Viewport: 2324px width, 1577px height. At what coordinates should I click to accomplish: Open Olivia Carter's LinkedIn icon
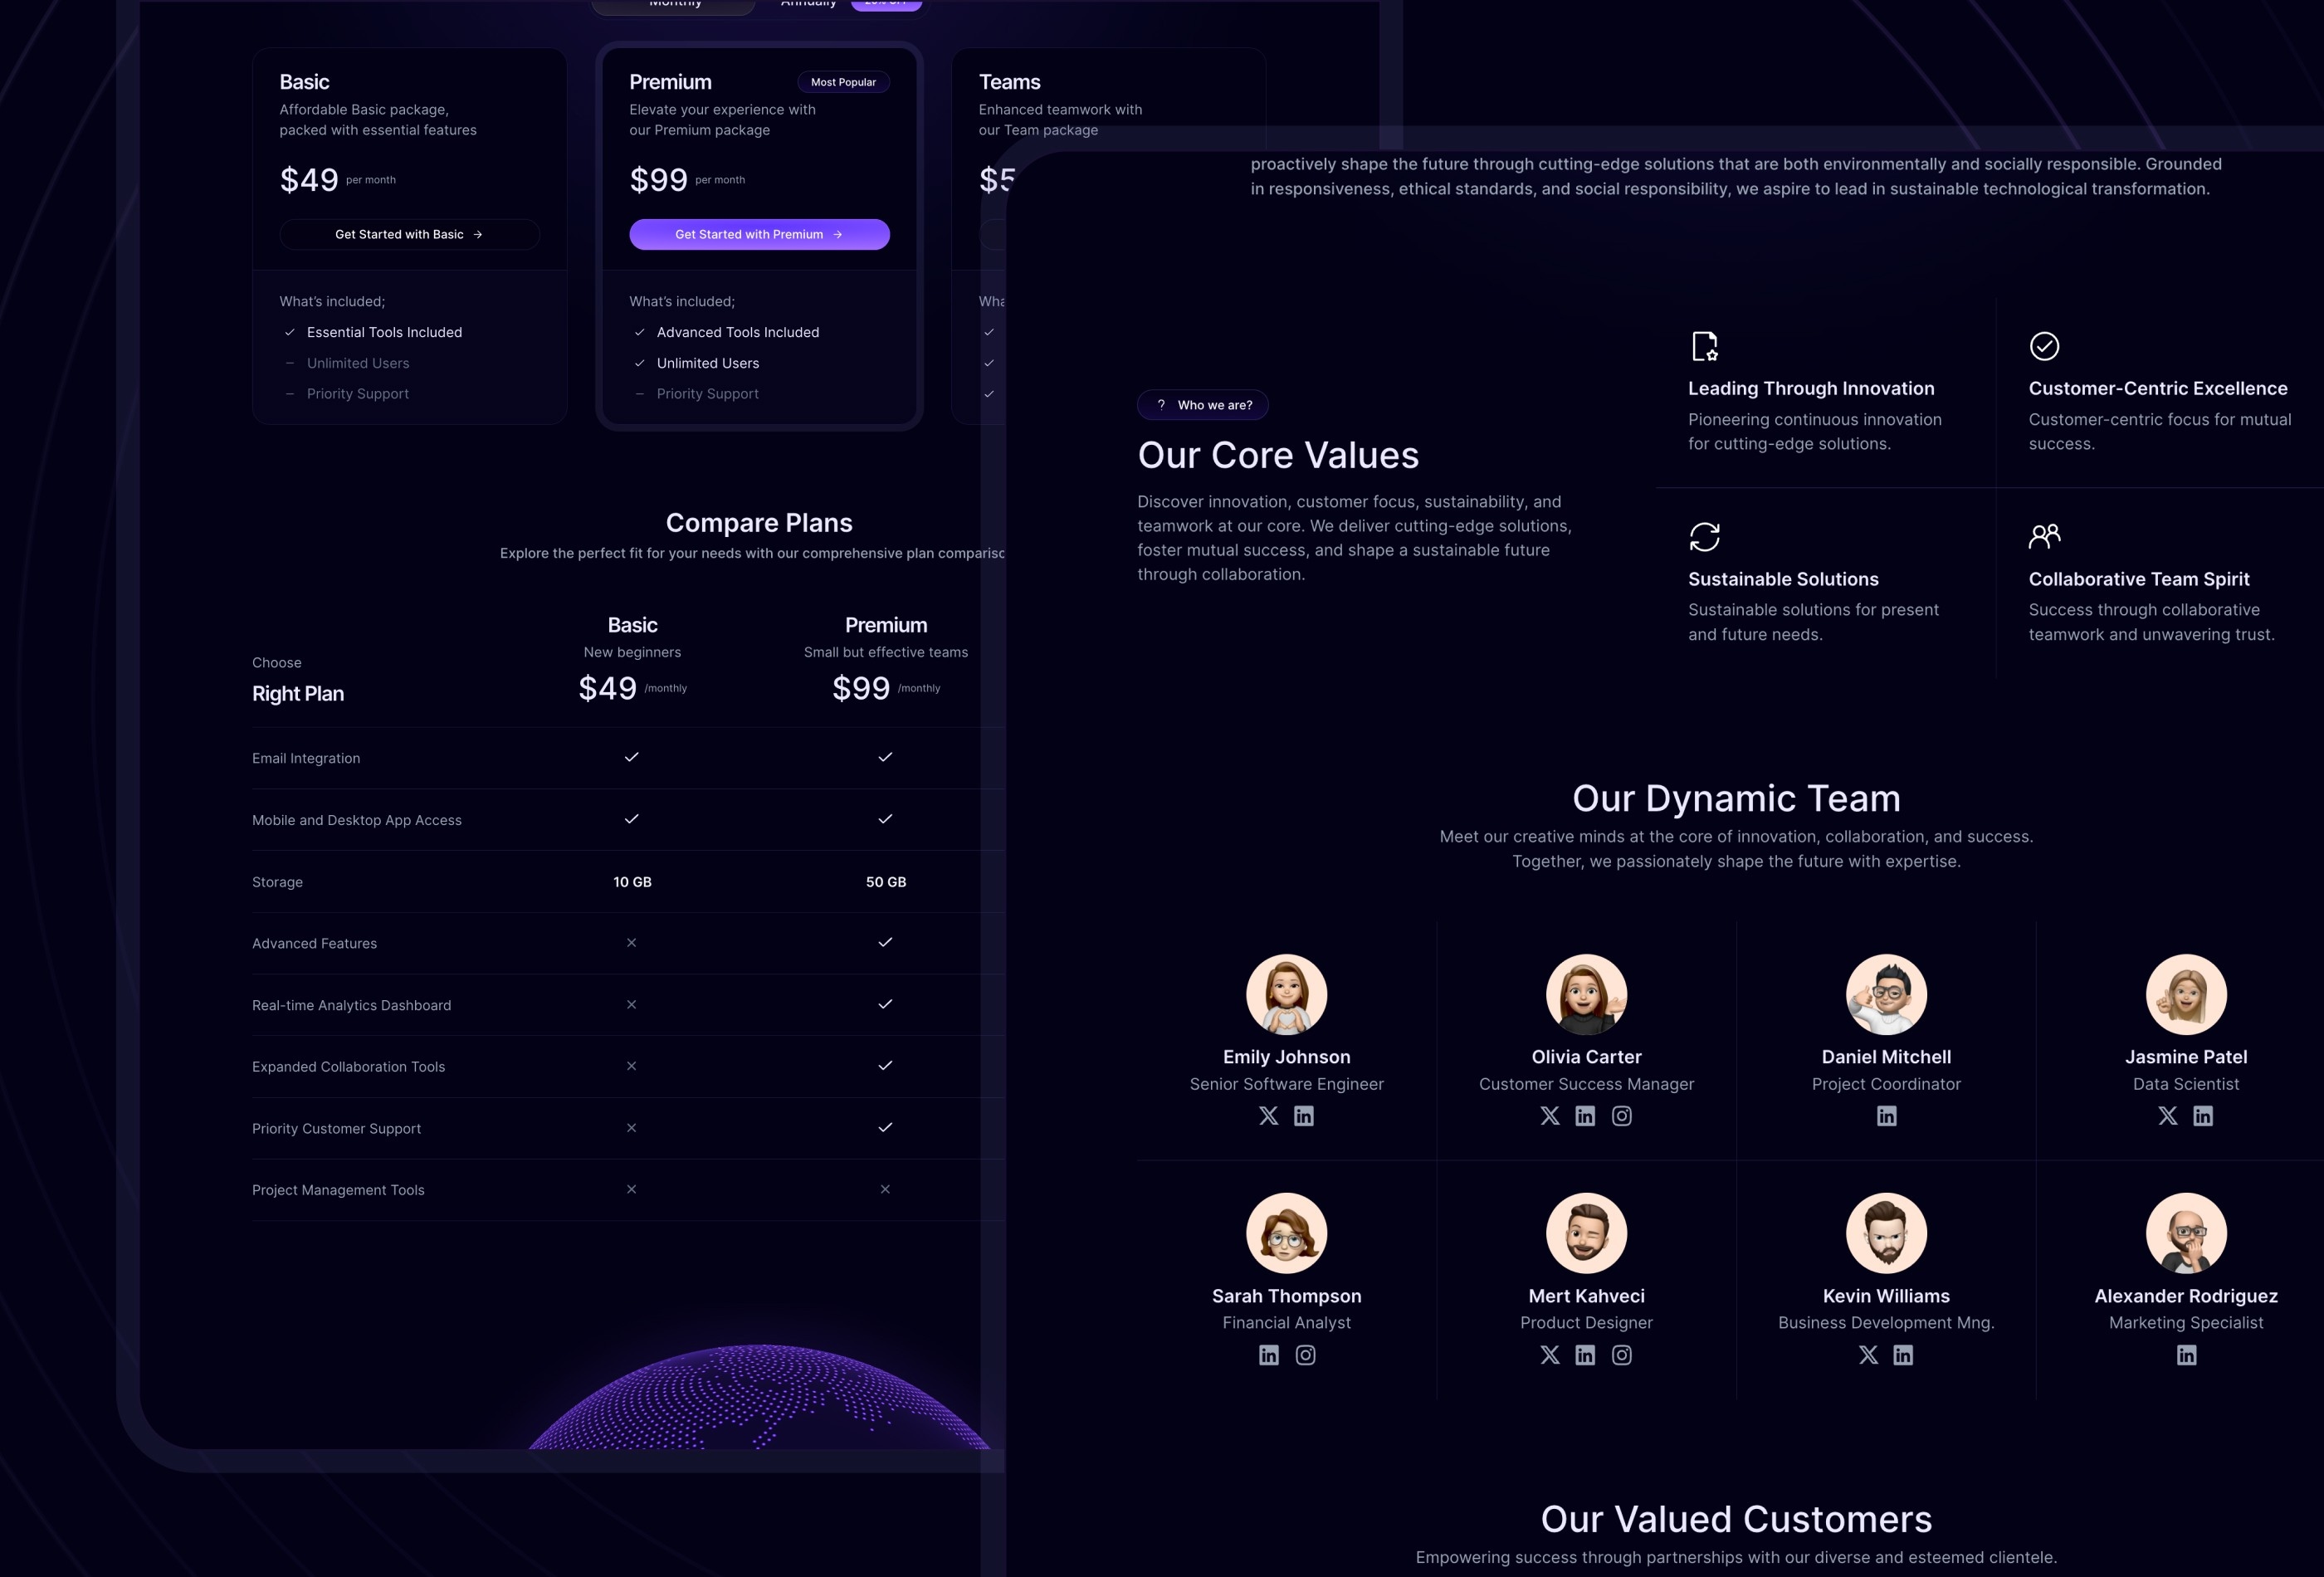click(1585, 1116)
